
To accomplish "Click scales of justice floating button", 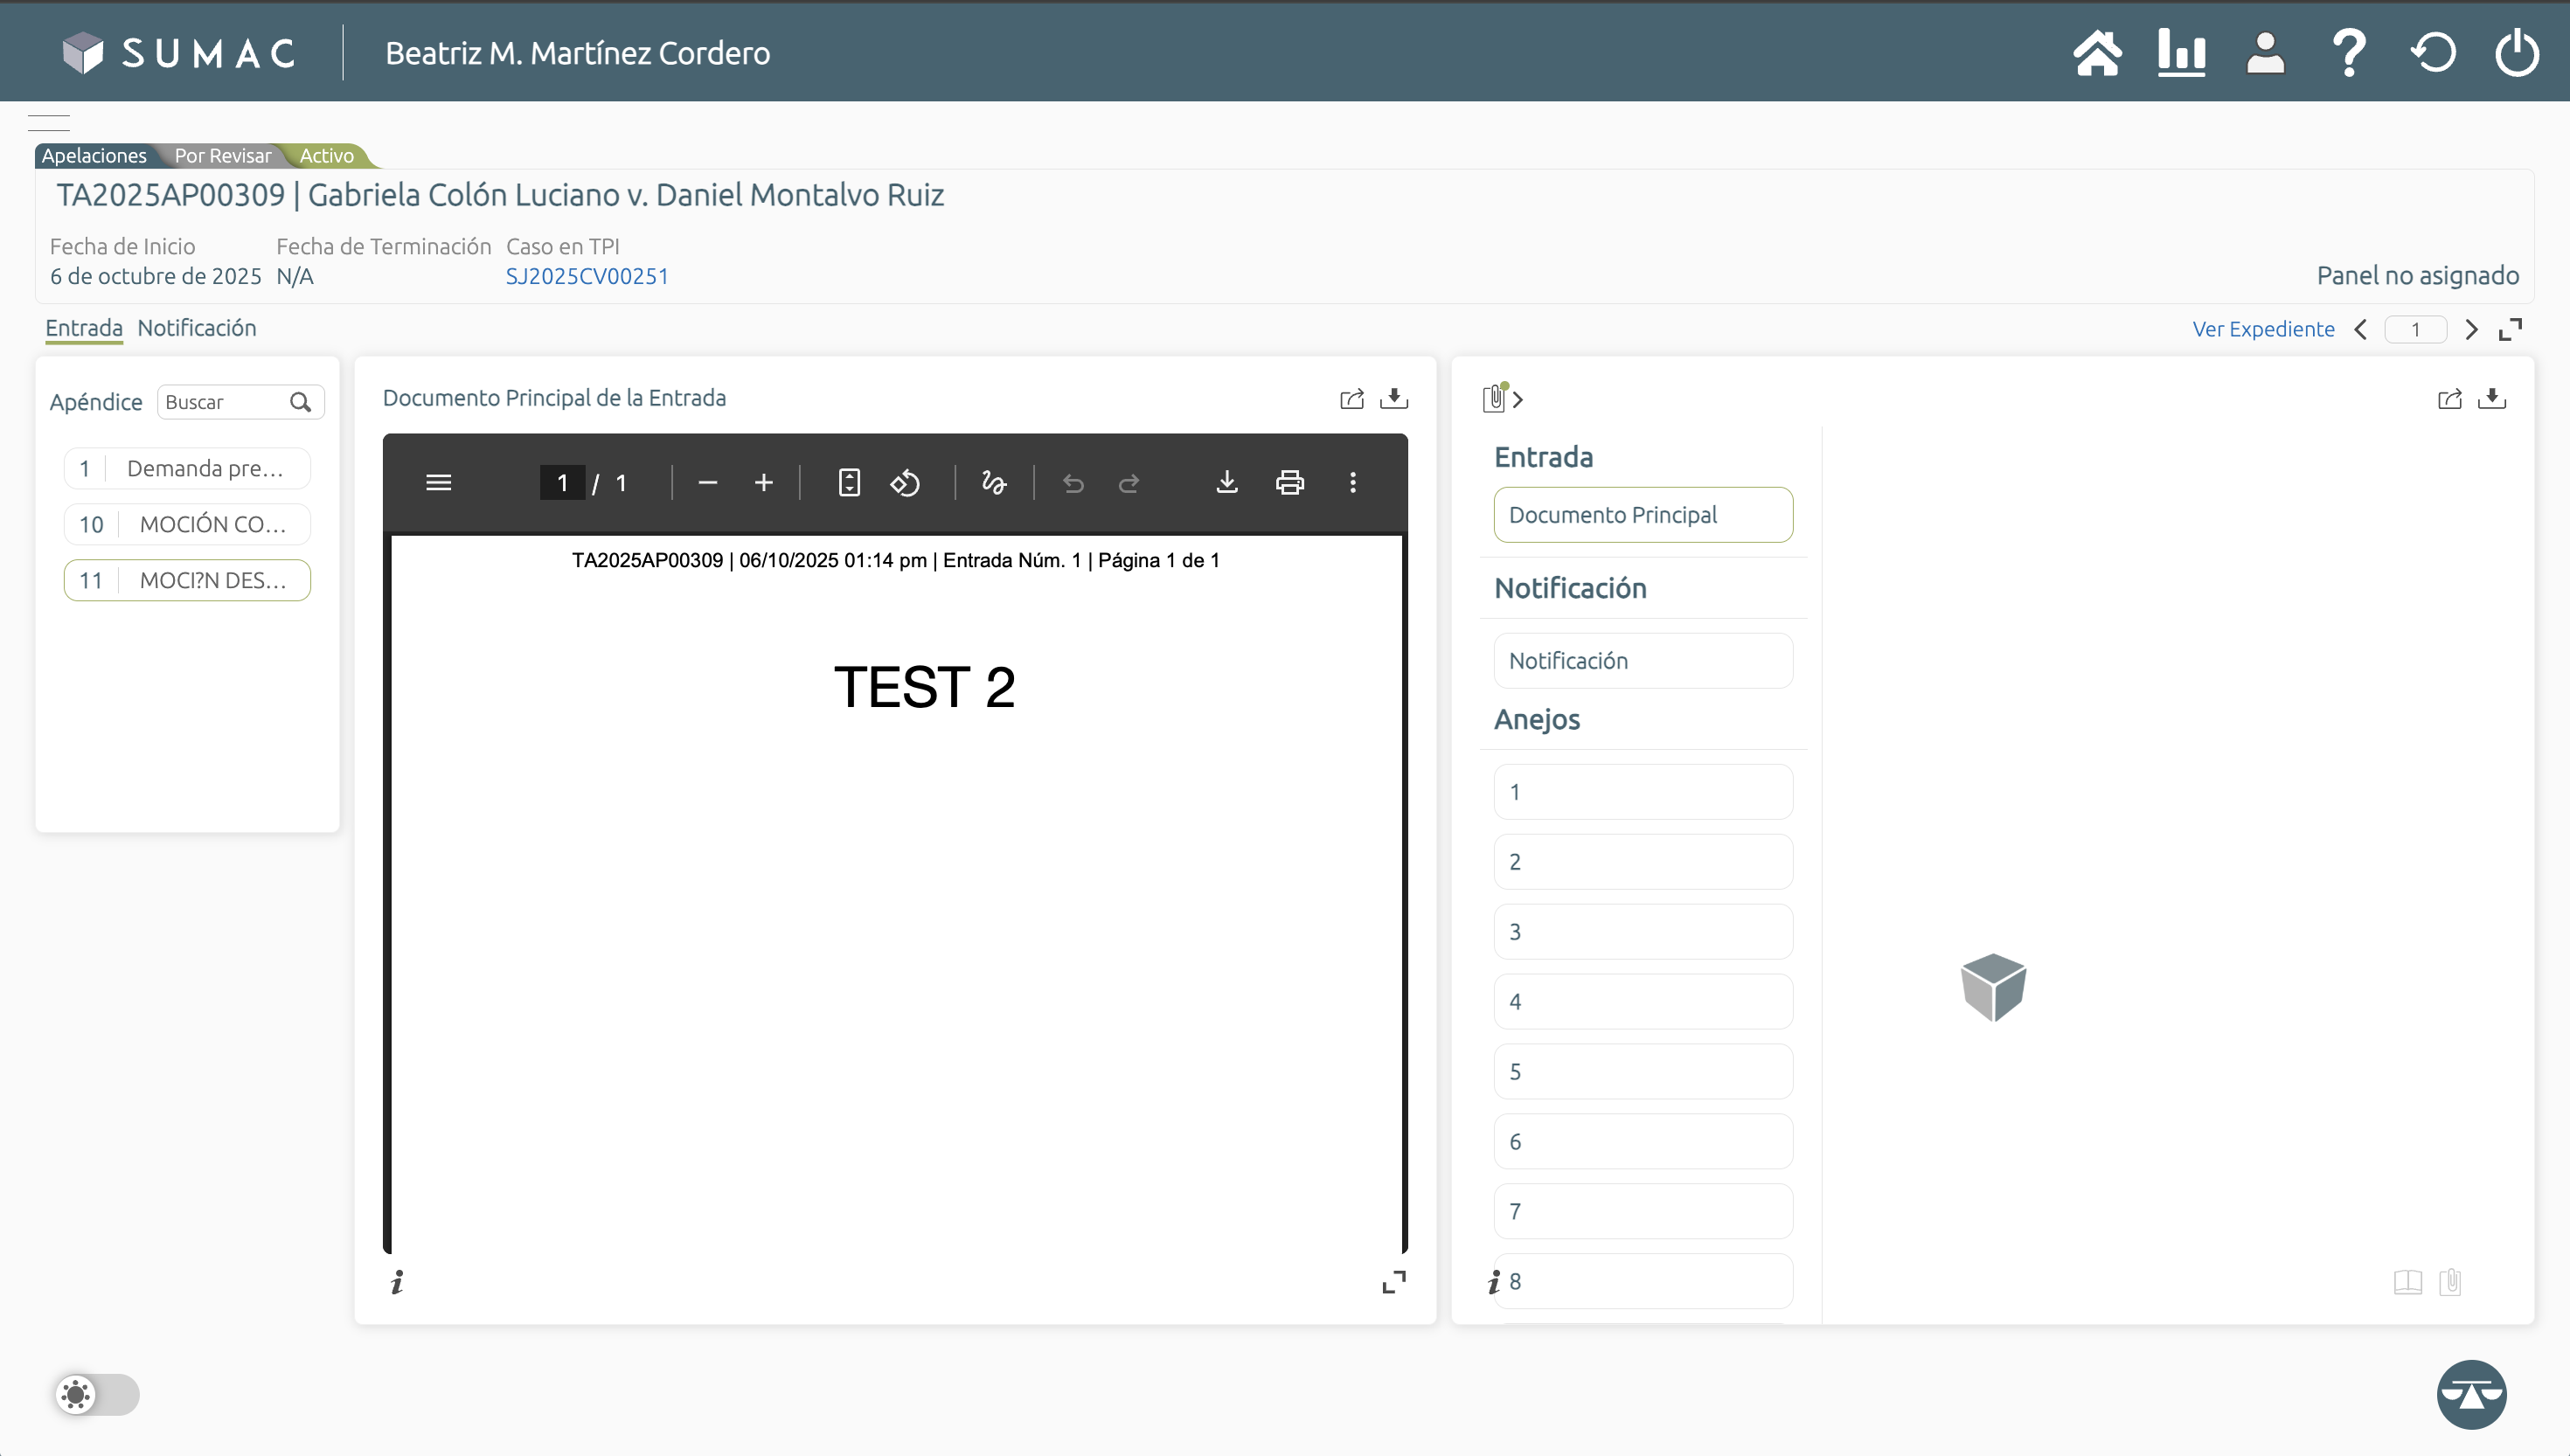I will pyautogui.click(x=2471, y=1394).
